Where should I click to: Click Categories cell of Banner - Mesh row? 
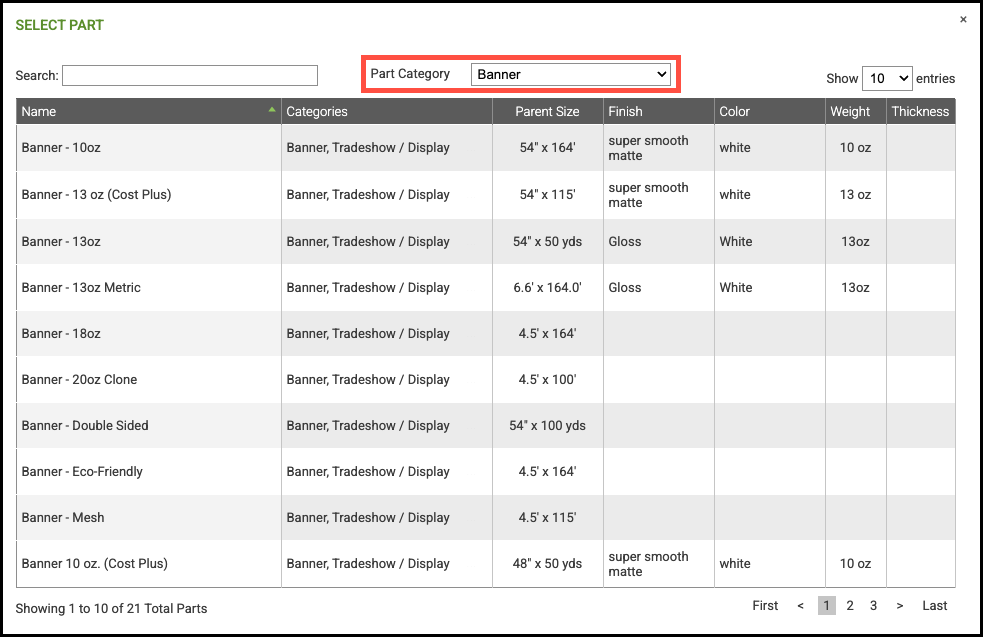click(387, 517)
